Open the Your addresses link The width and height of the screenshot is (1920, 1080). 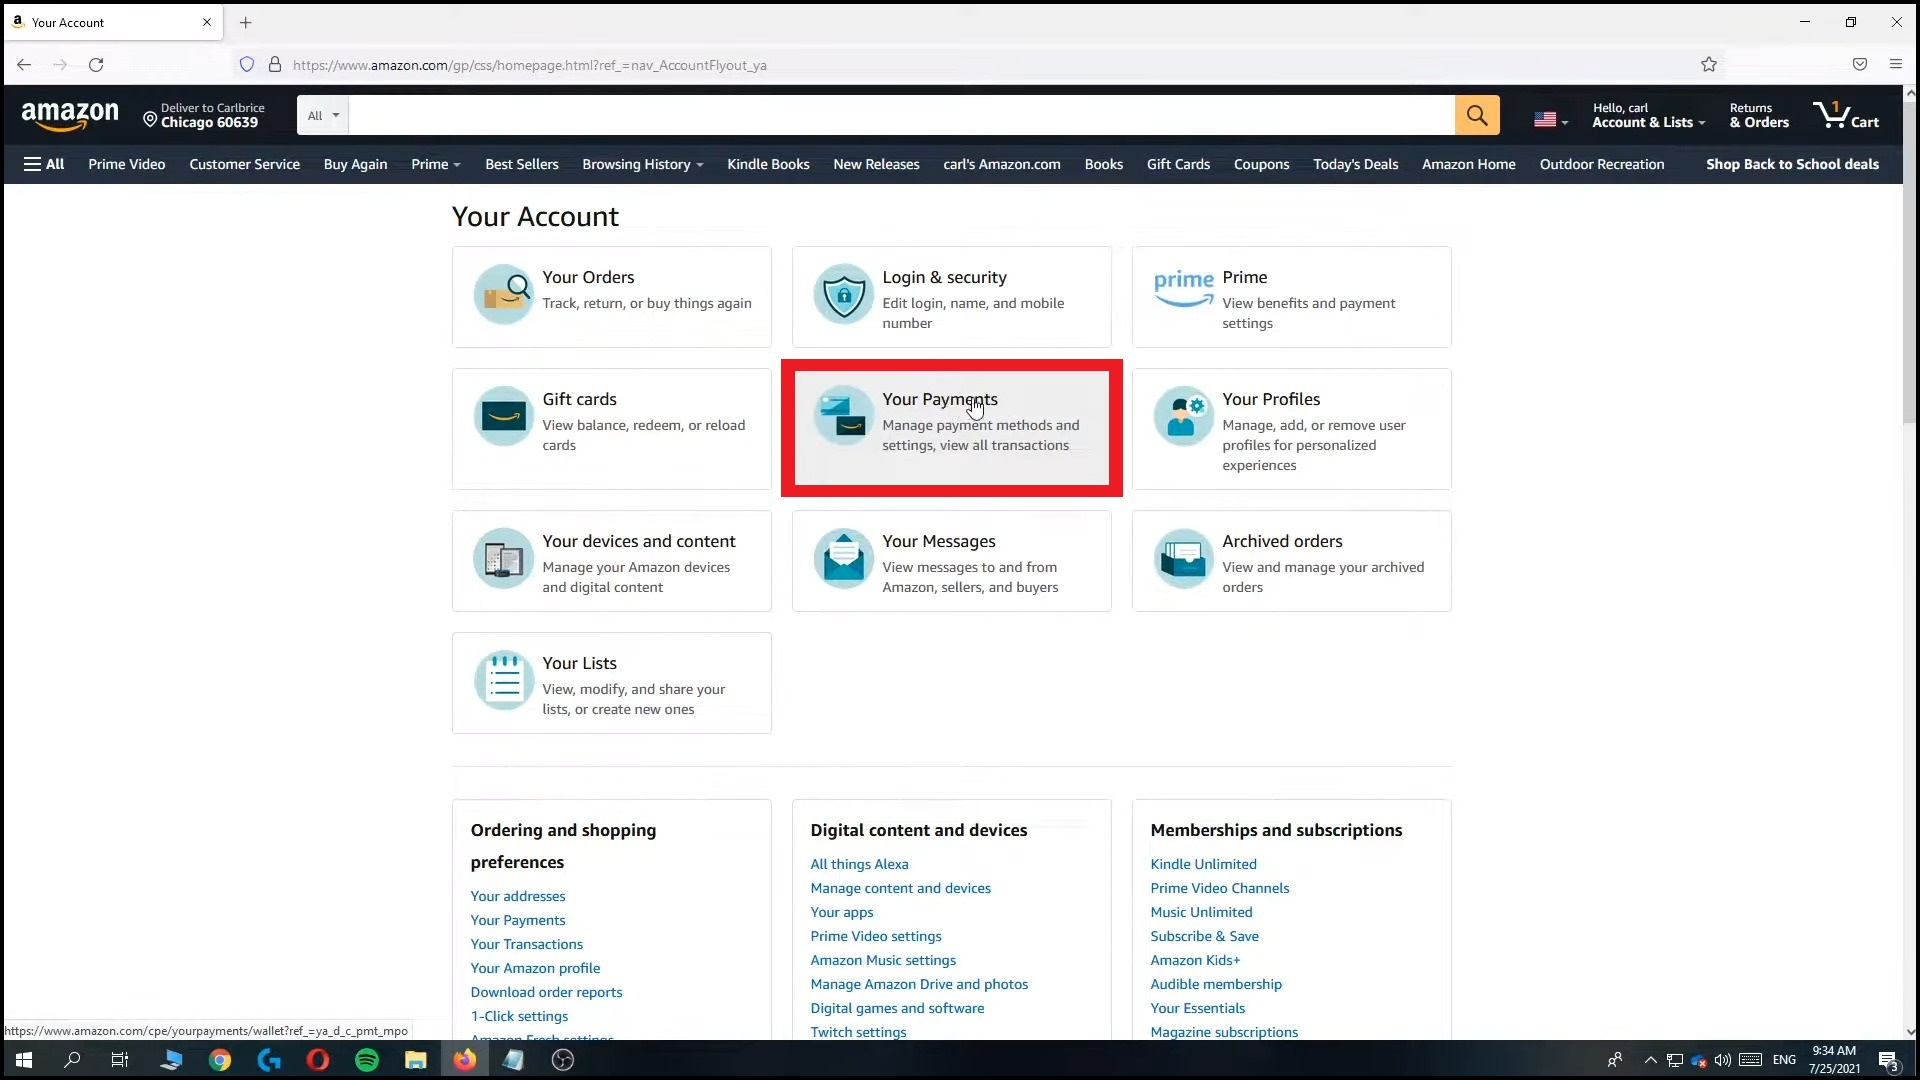click(x=517, y=896)
